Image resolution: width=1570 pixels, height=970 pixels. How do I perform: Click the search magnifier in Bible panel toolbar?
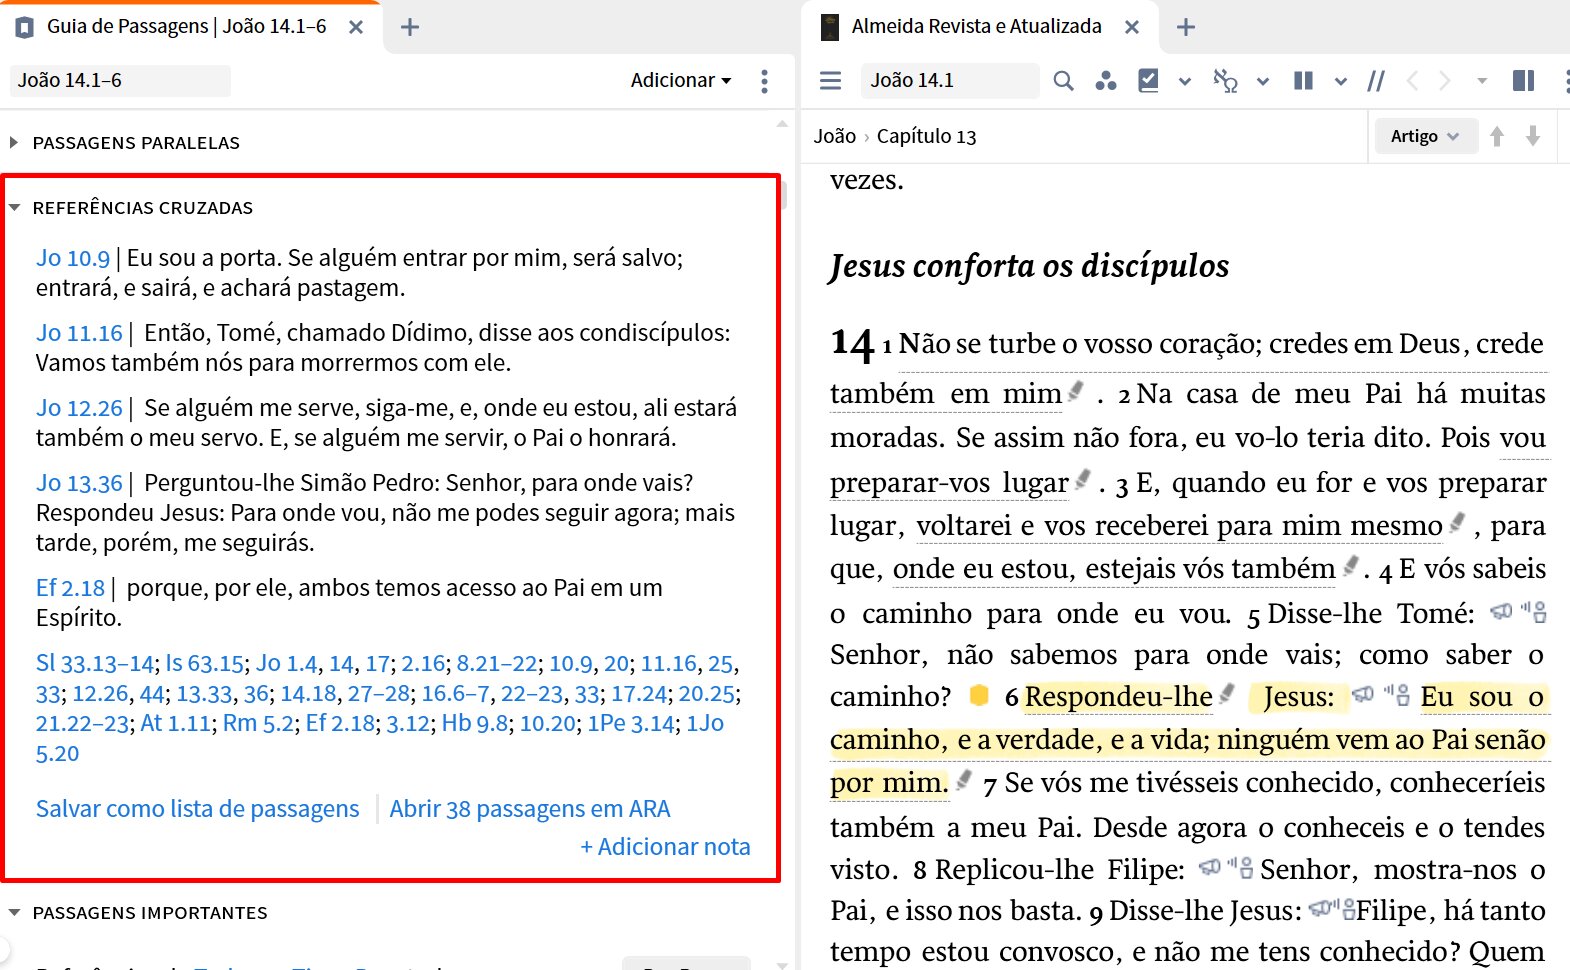pyautogui.click(x=1063, y=80)
